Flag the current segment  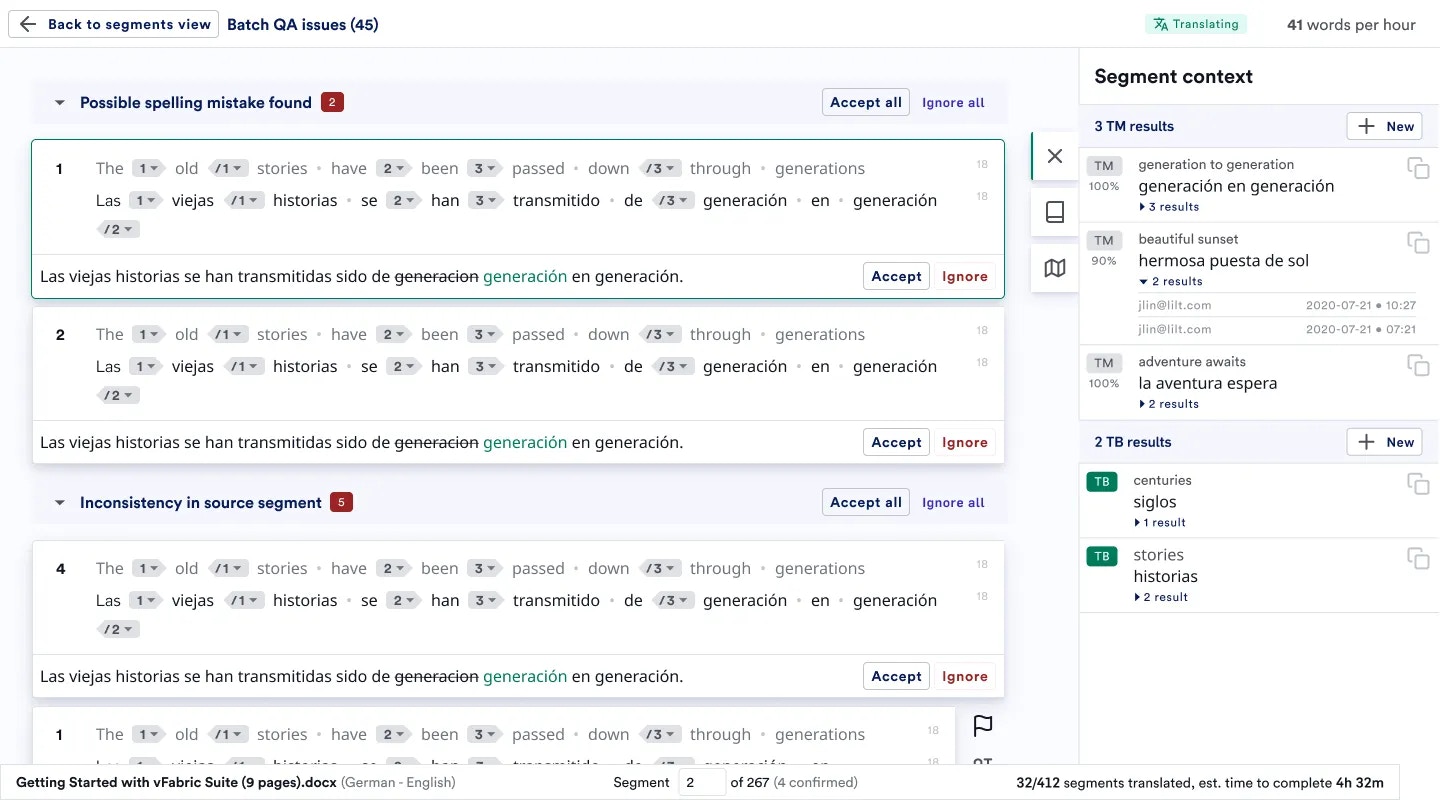(982, 727)
